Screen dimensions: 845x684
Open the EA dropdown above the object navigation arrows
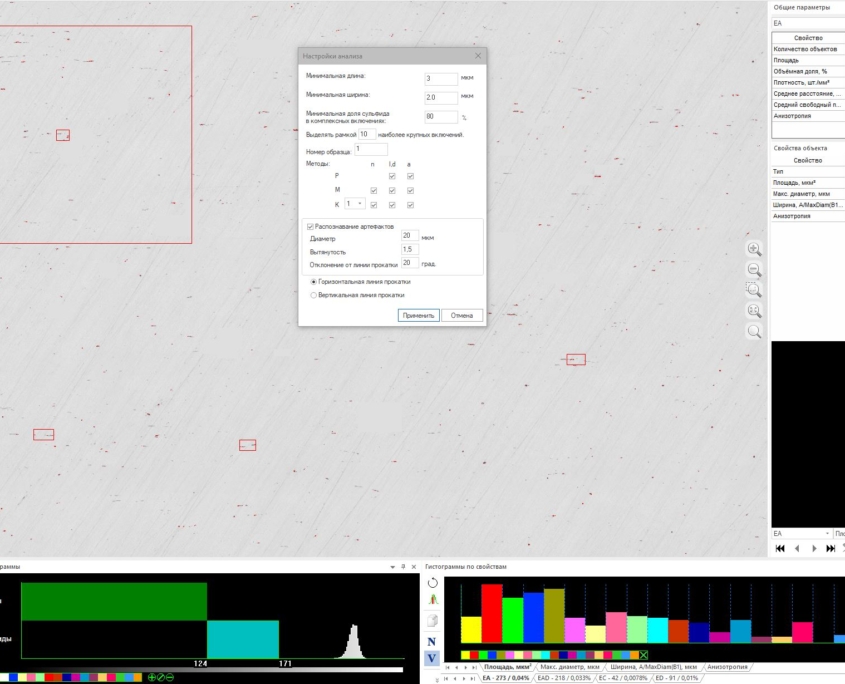coord(801,533)
